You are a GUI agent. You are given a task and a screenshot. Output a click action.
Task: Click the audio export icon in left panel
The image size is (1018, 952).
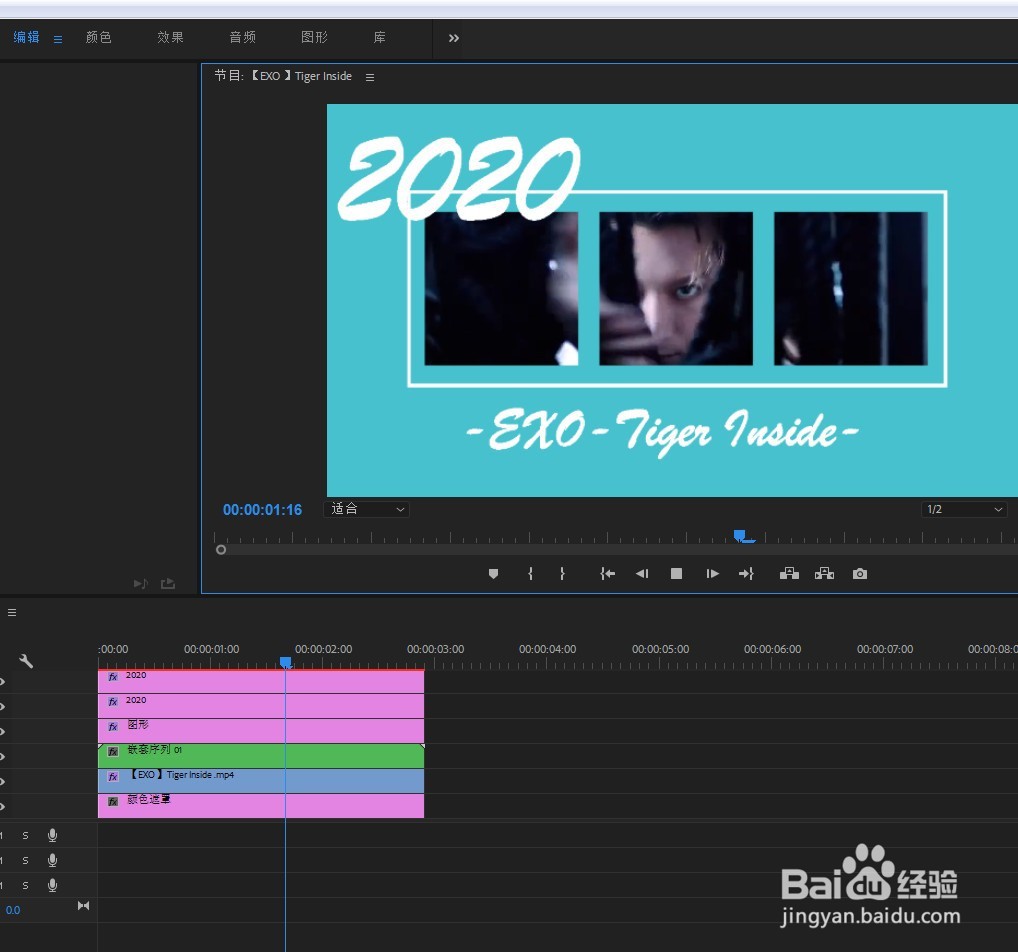(x=168, y=583)
